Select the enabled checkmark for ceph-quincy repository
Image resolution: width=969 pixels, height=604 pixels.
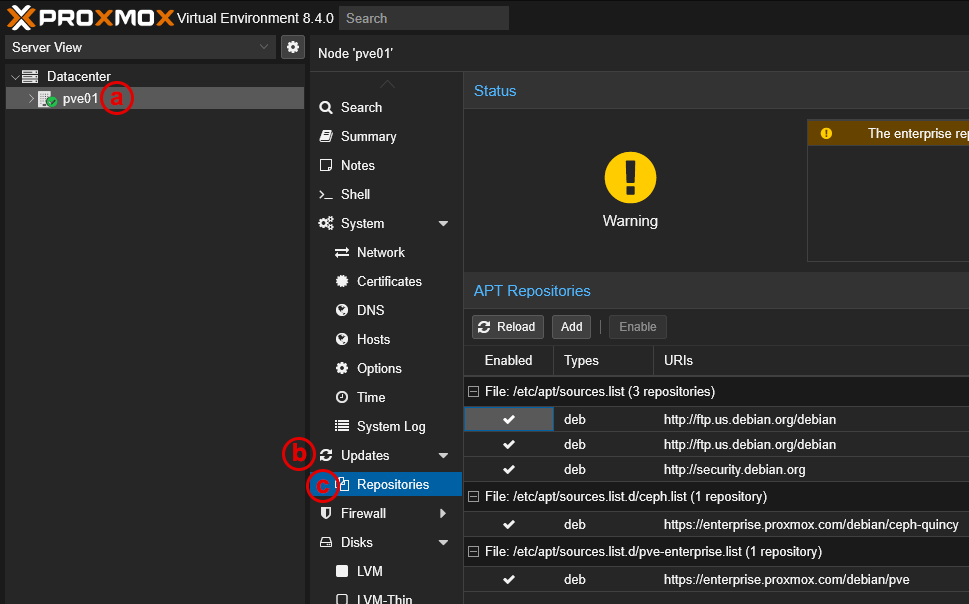coord(508,524)
